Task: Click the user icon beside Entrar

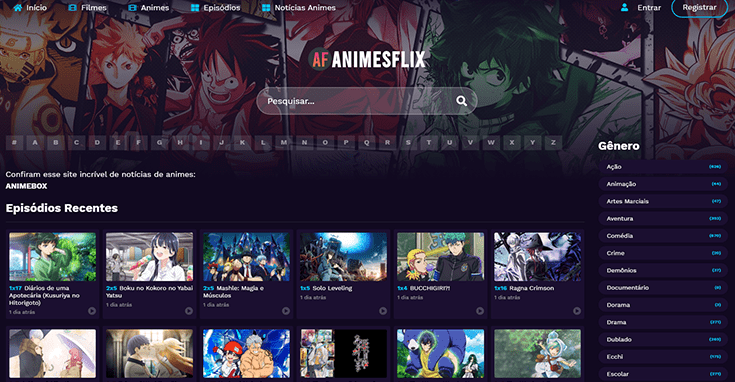Action: coord(624,7)
